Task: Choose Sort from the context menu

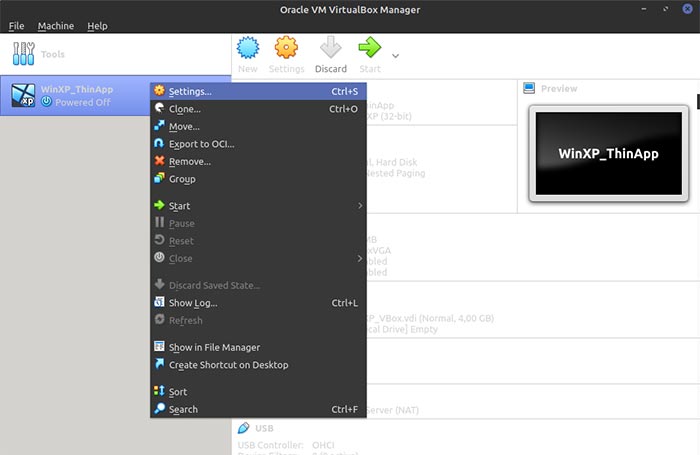Action: click(x=258, y=392)
